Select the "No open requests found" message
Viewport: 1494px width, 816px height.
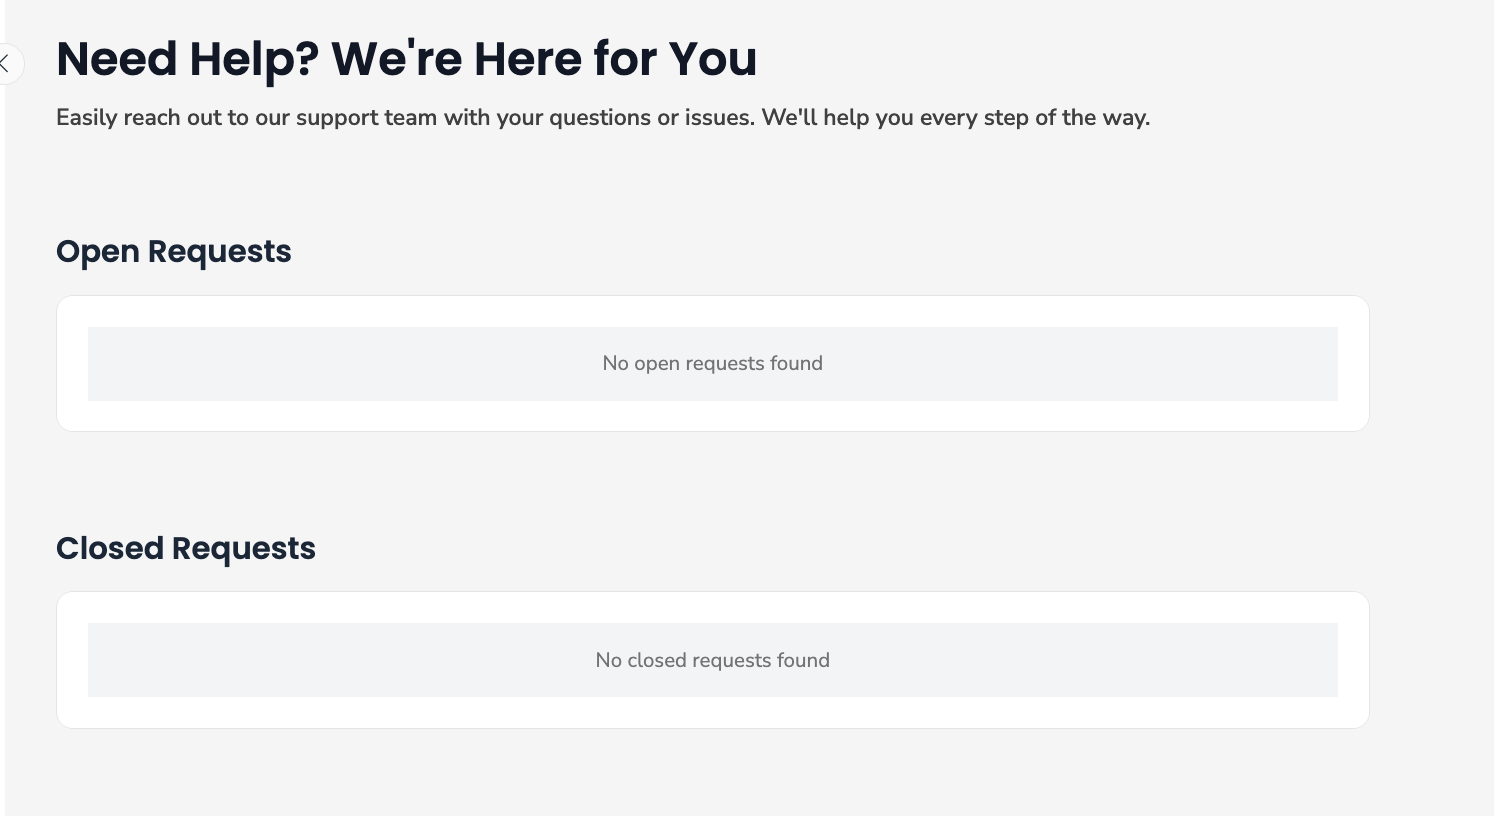[x=712, y=364]
